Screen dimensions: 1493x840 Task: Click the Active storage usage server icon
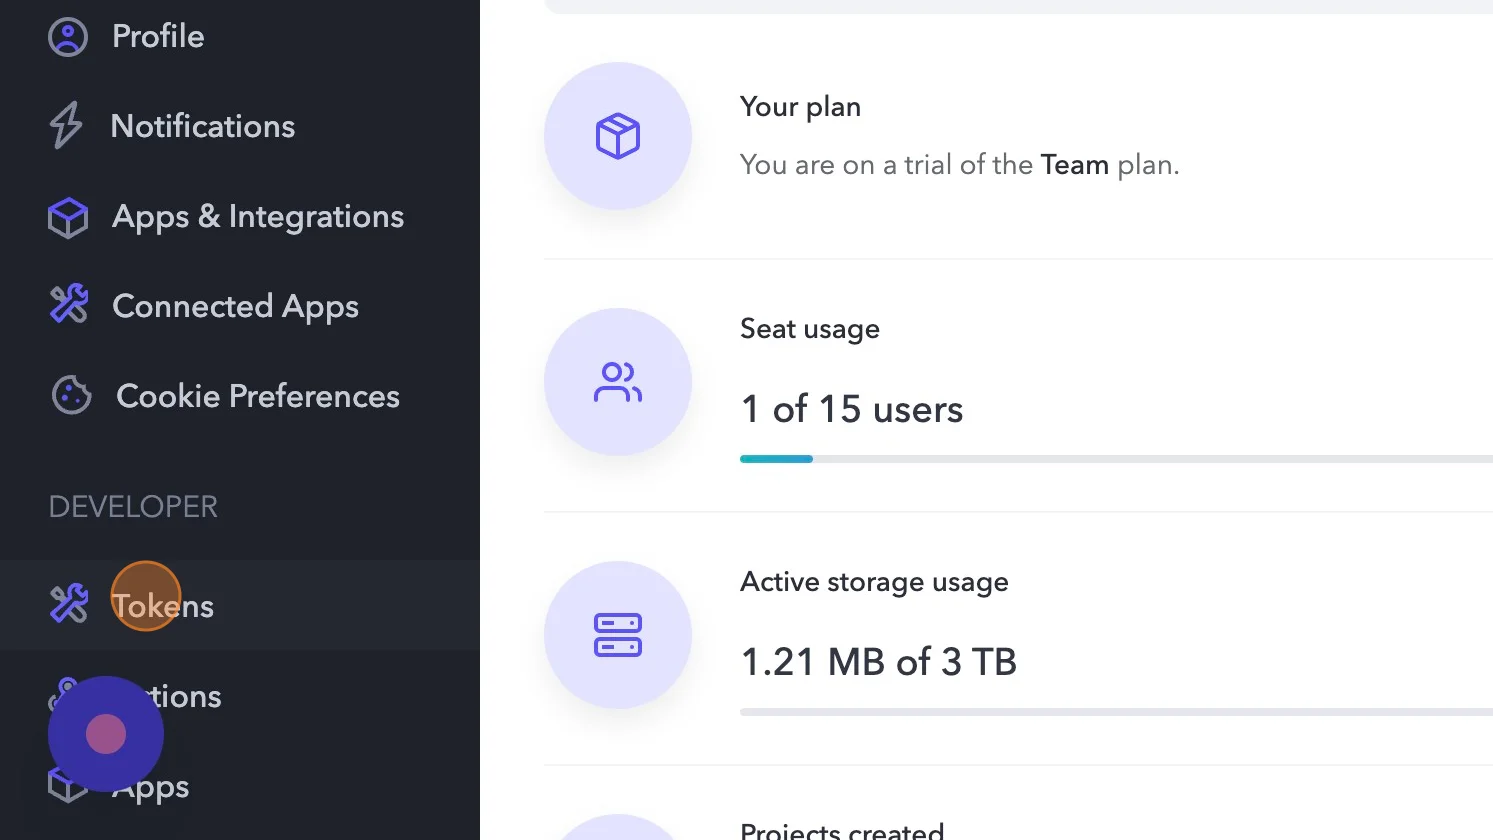(618, 635)
